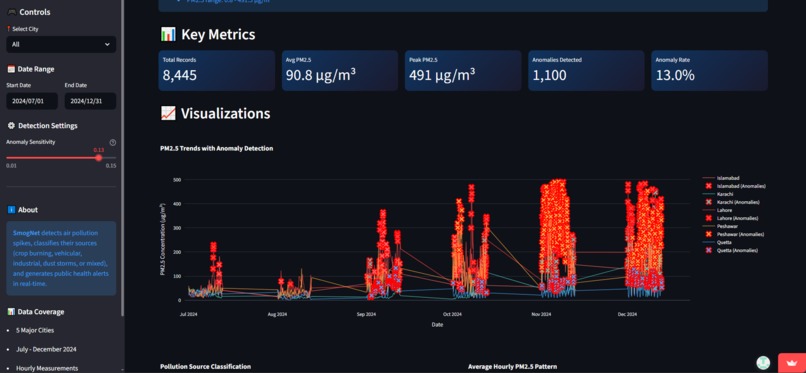The height and width of the screenshot is (373, 806).
Task: Click the info icon beside About
Action: pyautogui.click(x=11, y=210)
